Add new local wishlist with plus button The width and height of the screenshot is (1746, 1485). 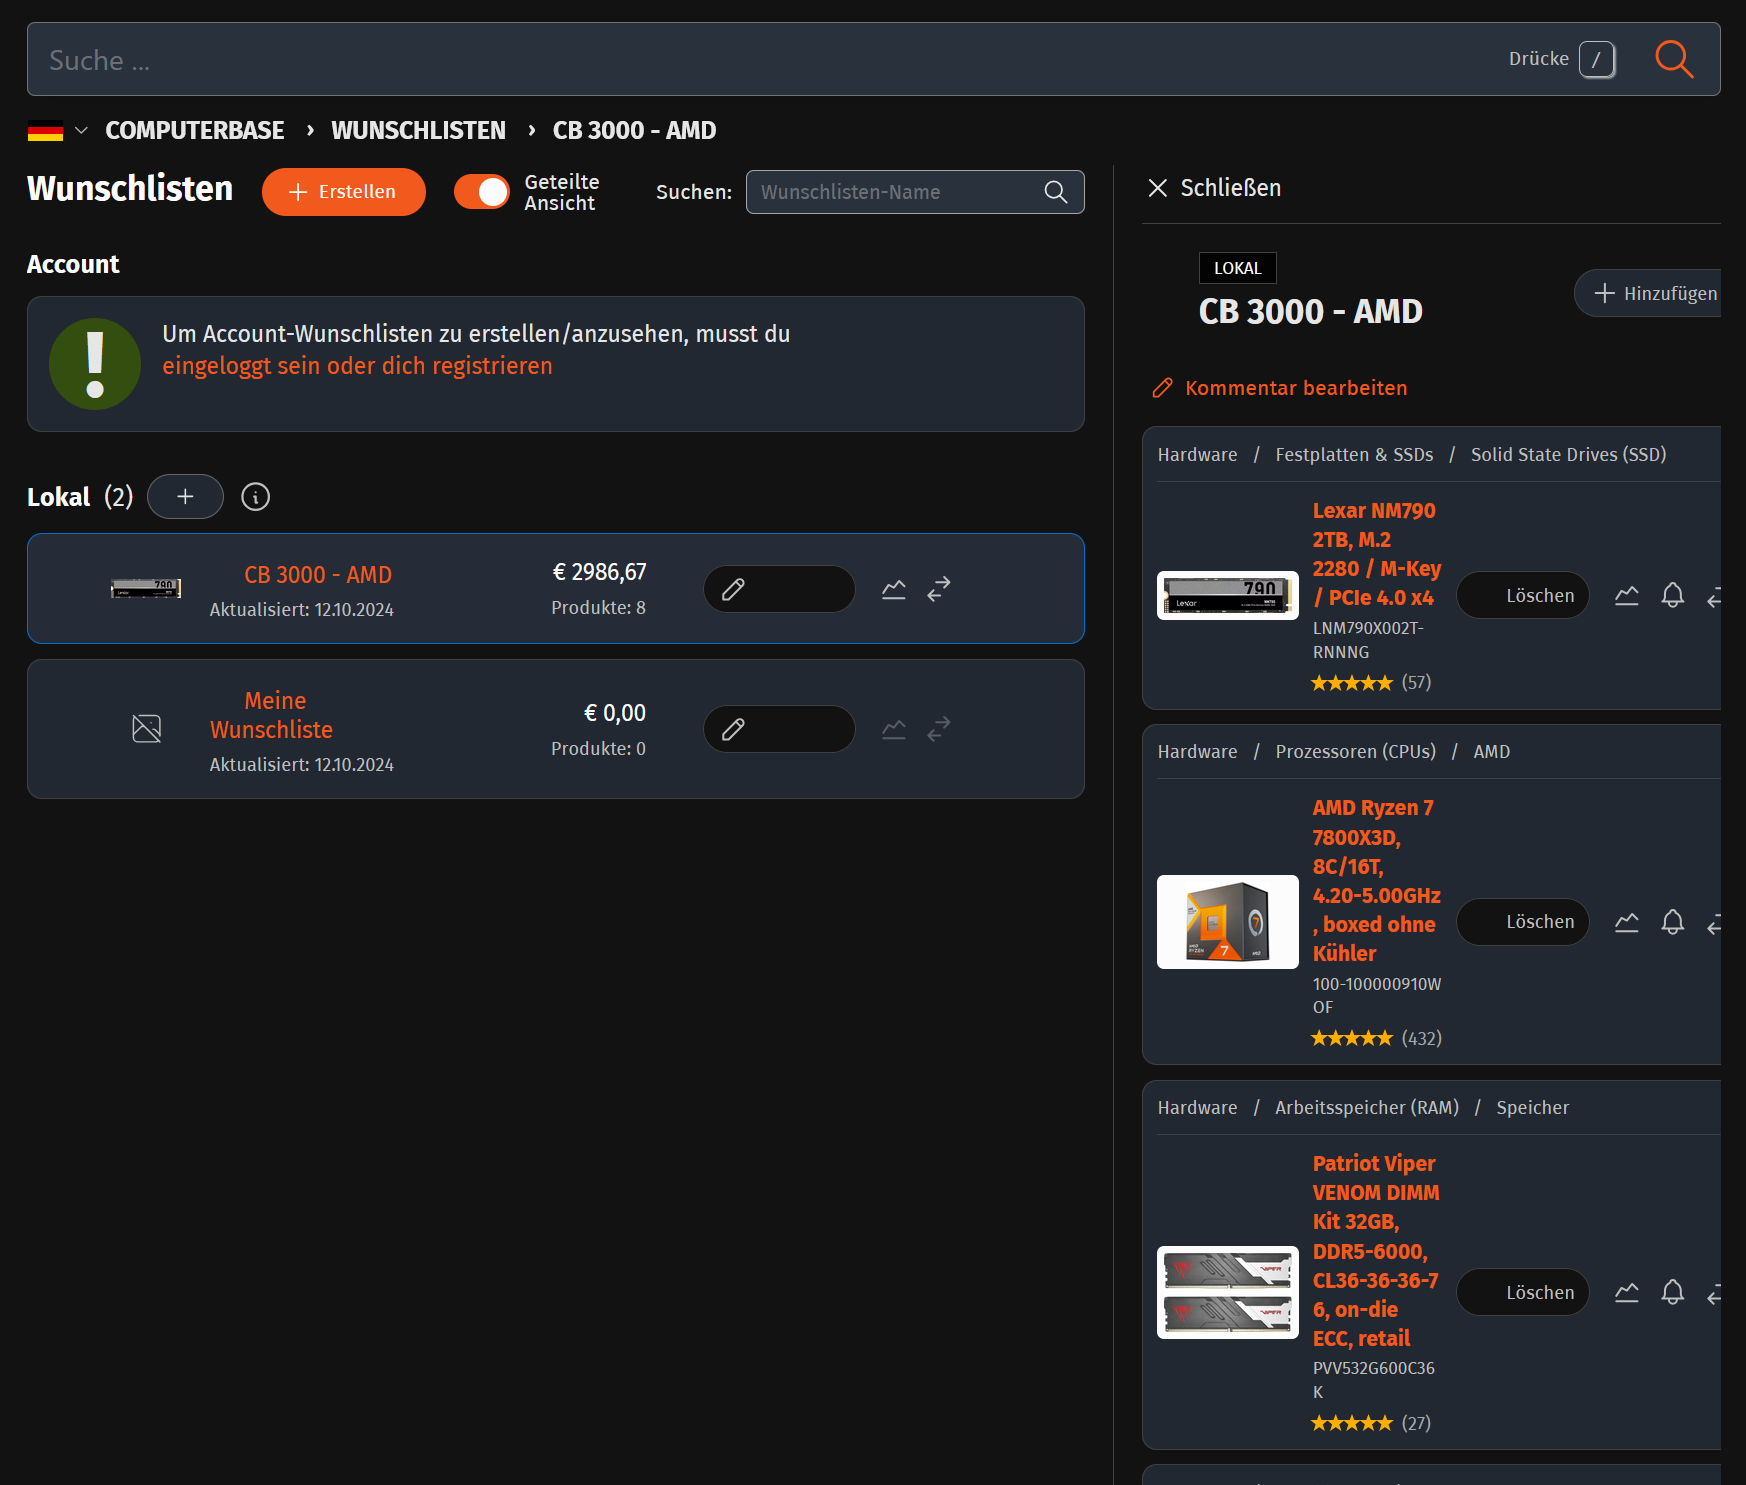(185, 497)
